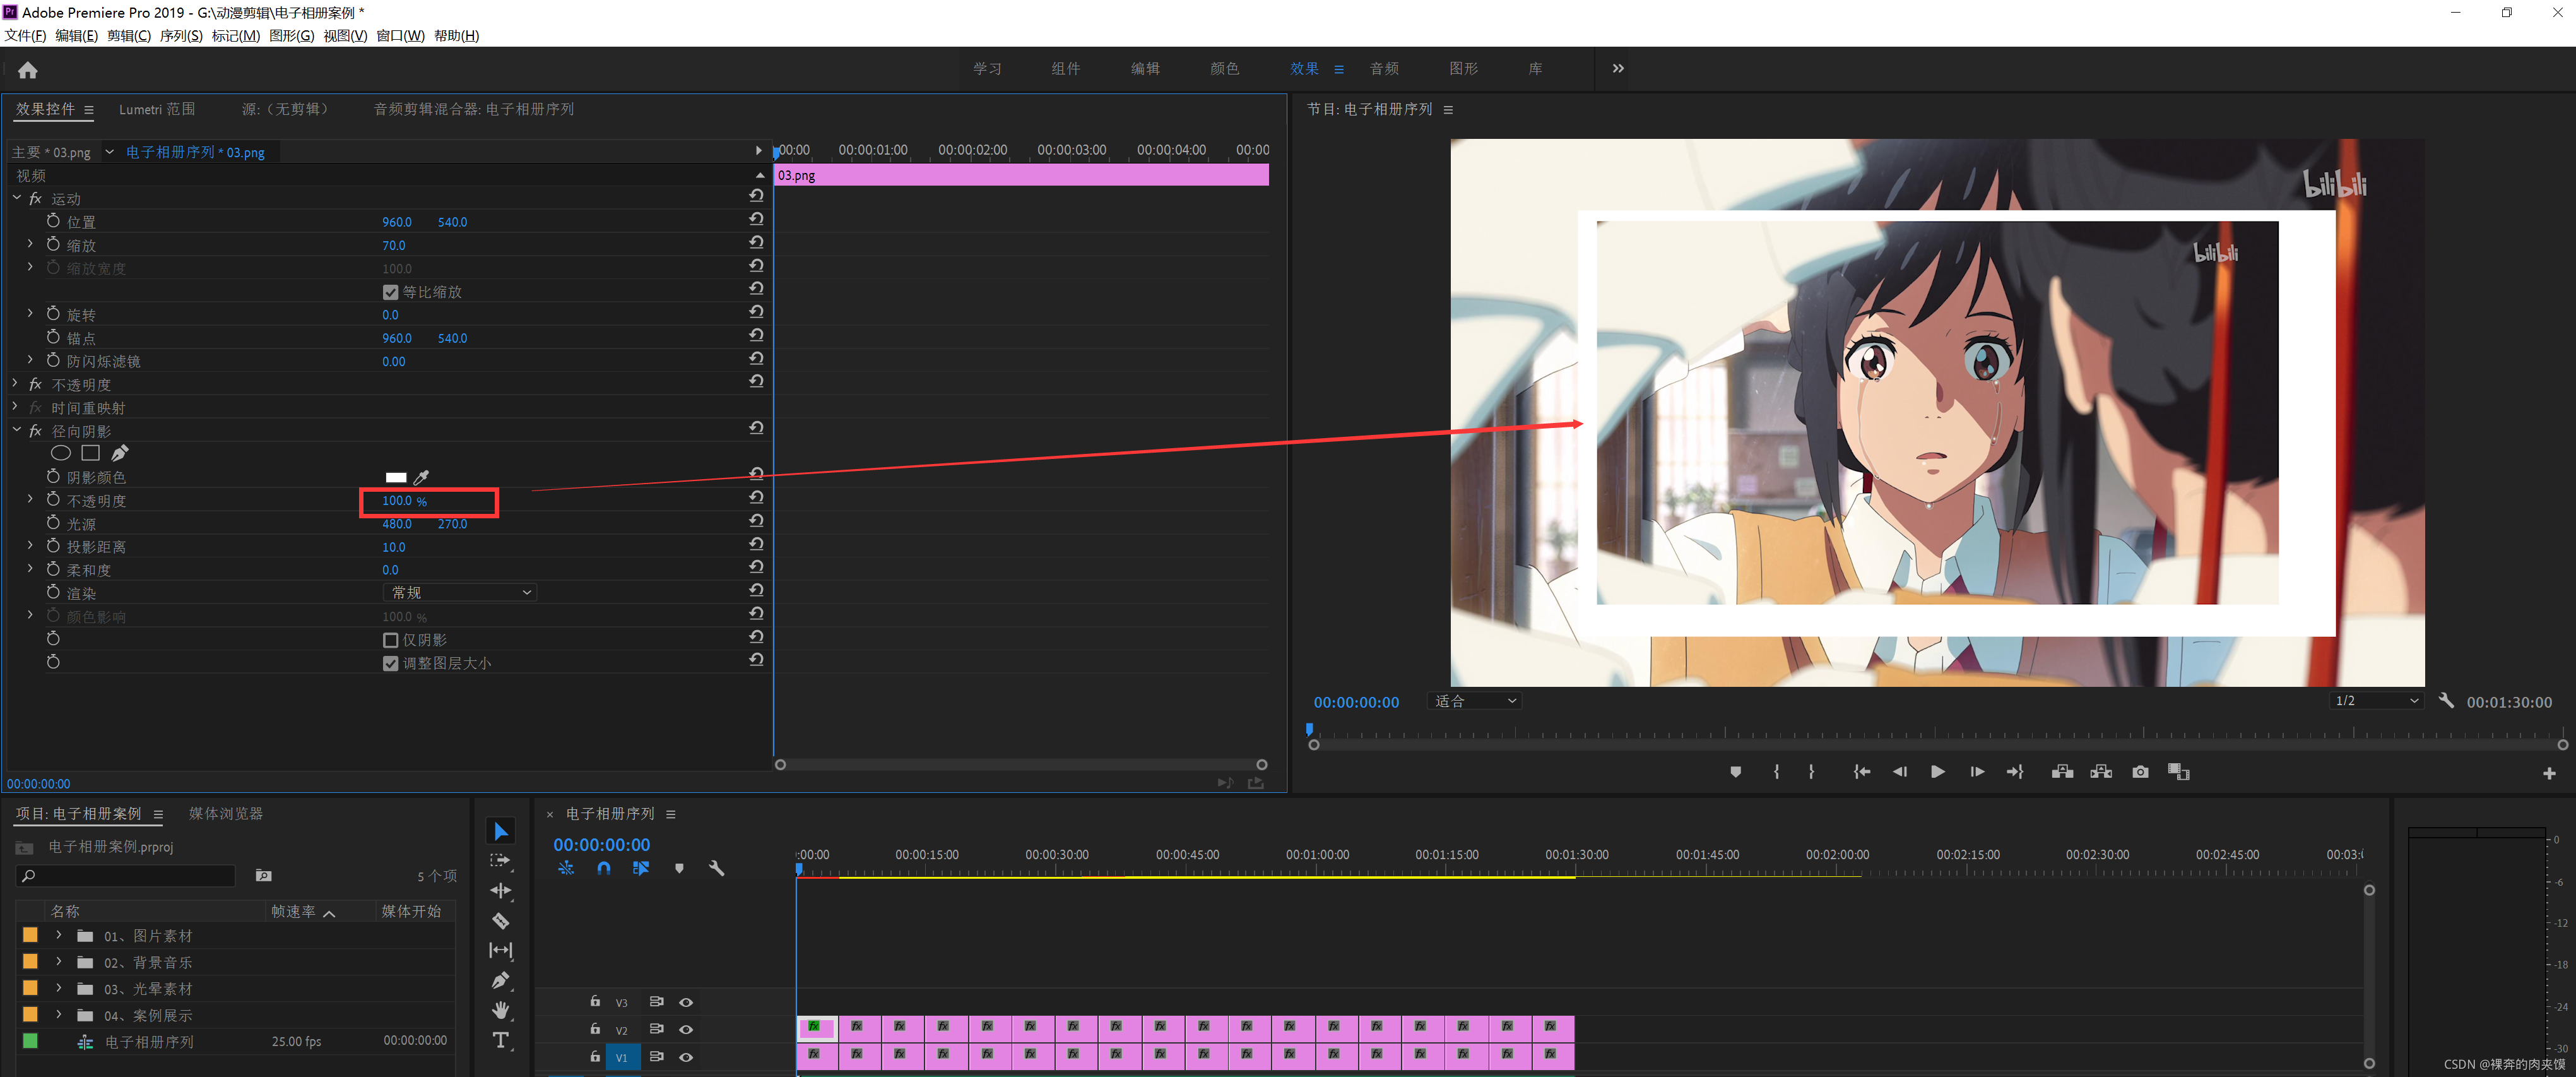The width and height of the screenshot is (2576, 1077).
Task: Expand 01、图片素材 bin
Action: (59, 935)
